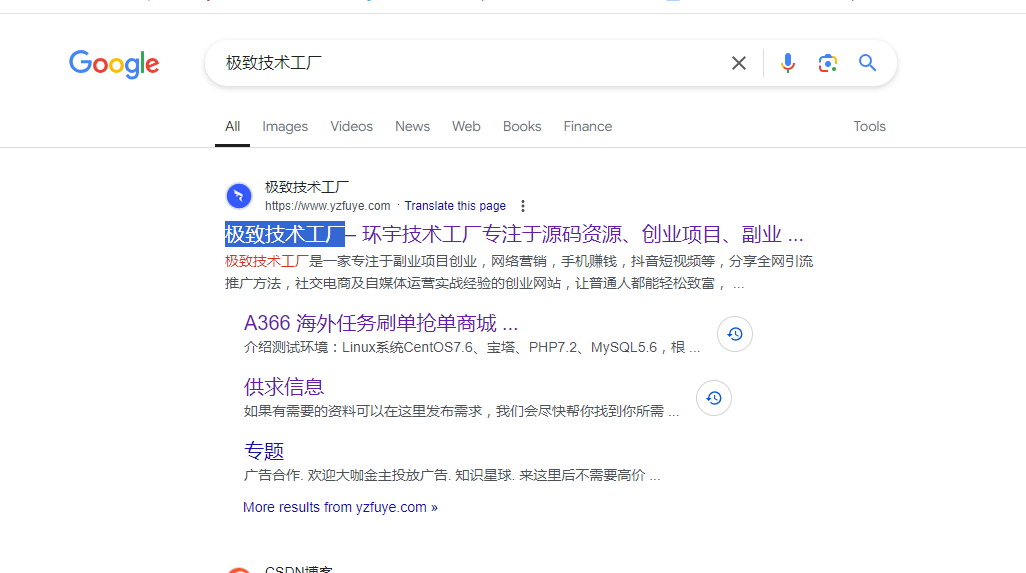Viewport: 1026px width, 573px height.
Task: Click Translate this page link
Action: tap(455, 206)
